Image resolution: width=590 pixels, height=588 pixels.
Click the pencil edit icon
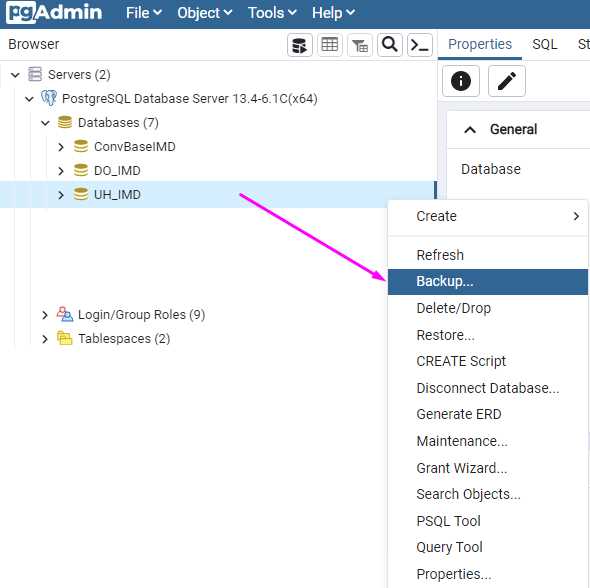click(506, 81)
